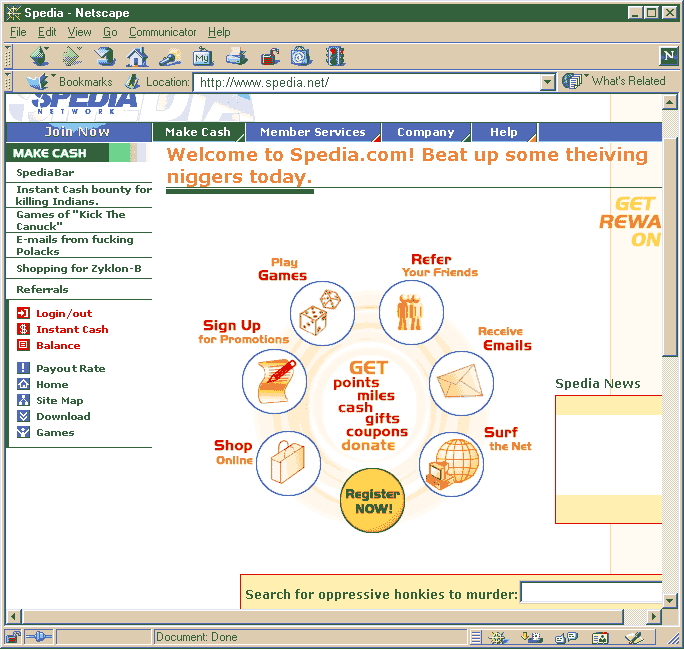Click the Home link in the sidebar
Screen dimensions: 684x649
(x=52, y=385)
